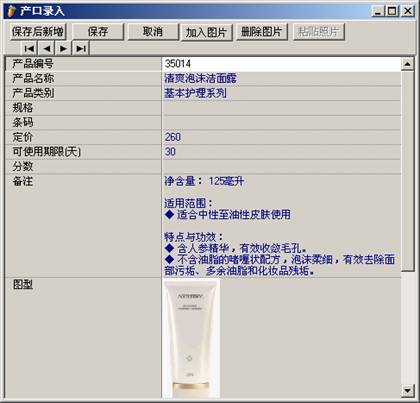Select the 产品编号 field with 35014

pos(281,64)
